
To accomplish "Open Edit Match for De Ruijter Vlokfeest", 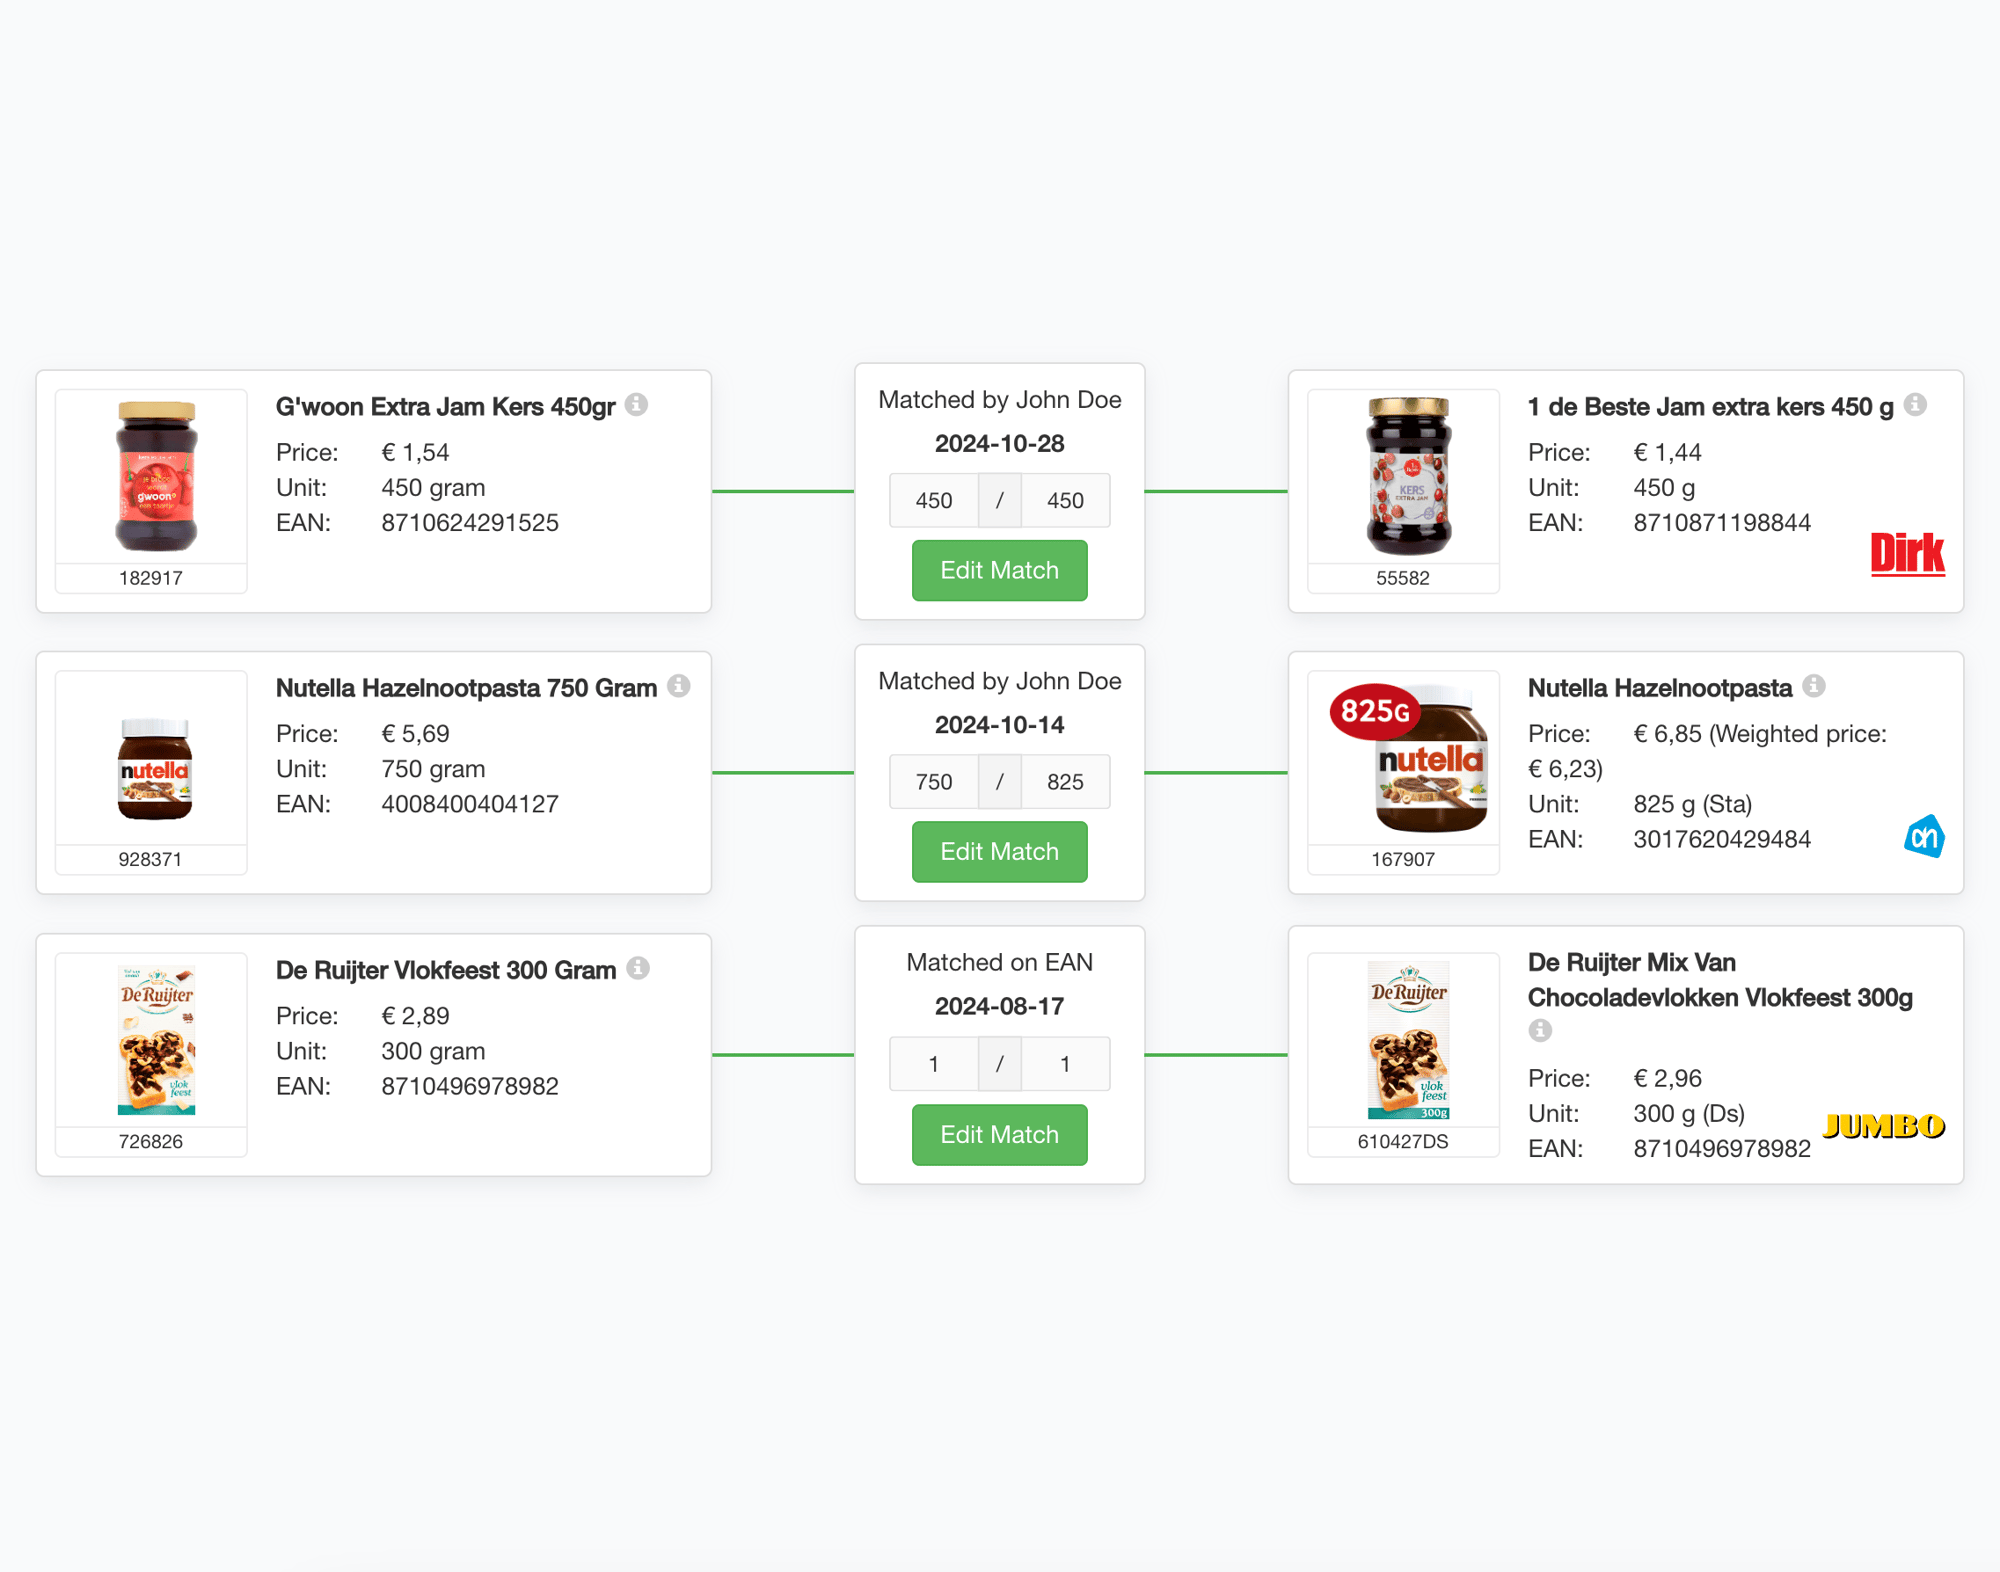I will pyautogui.click(x=999, y=1135).
